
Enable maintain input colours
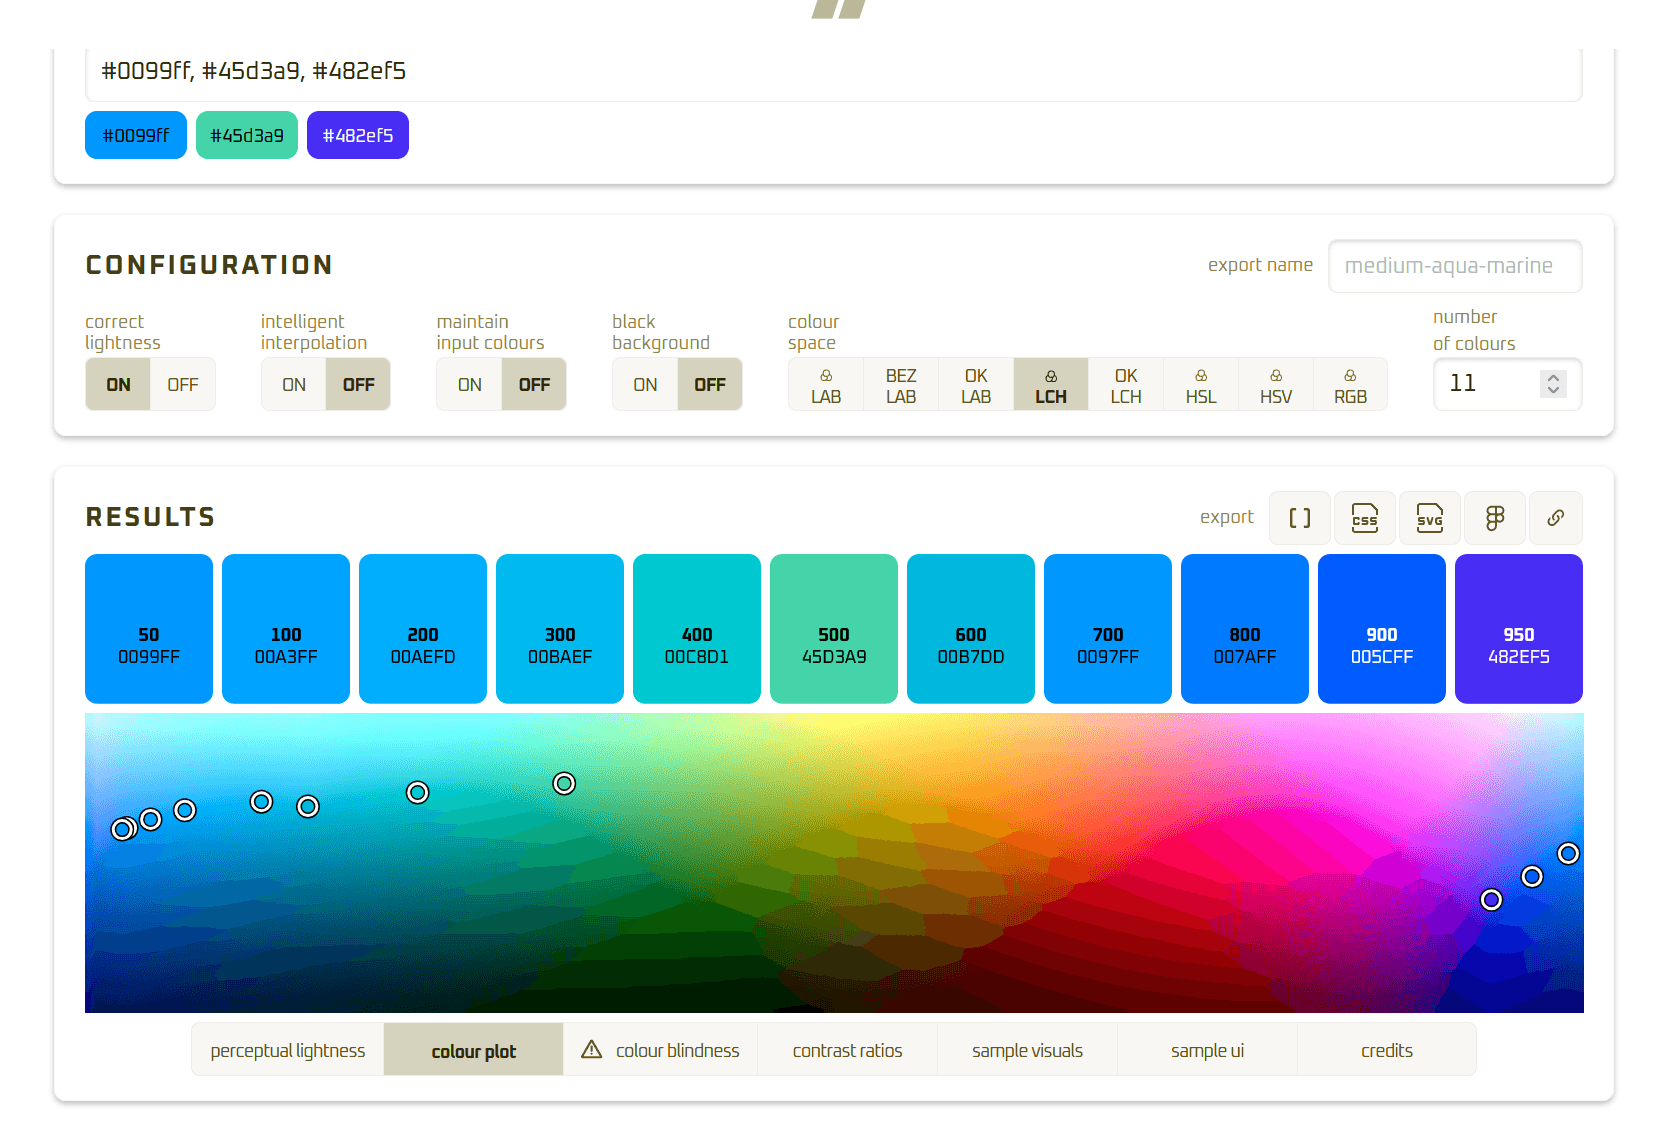coord(468,384)
